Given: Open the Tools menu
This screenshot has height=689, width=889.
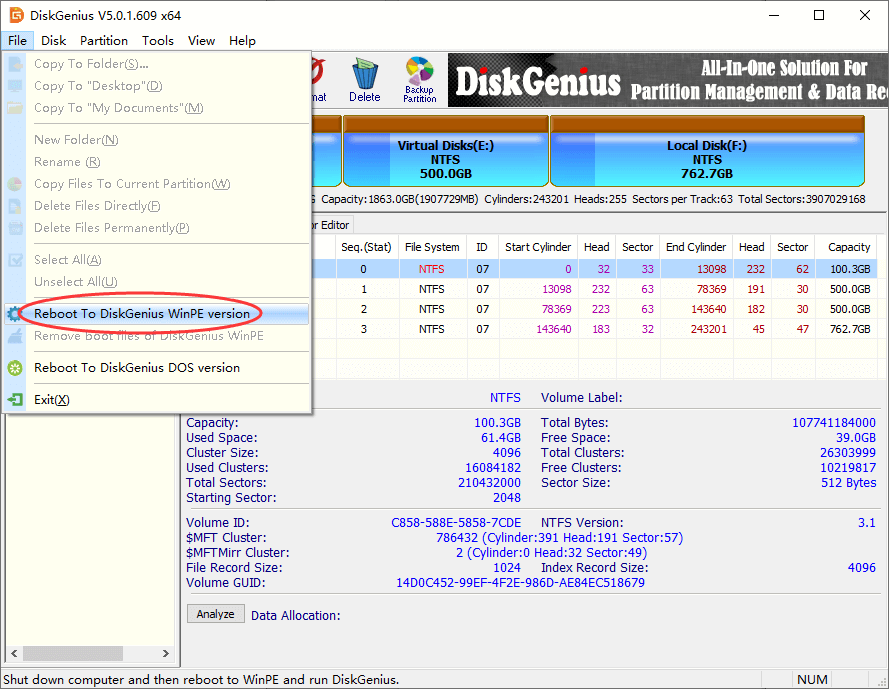Looking at the screenshot, I should pyautogui.click(x=158, y=41).
